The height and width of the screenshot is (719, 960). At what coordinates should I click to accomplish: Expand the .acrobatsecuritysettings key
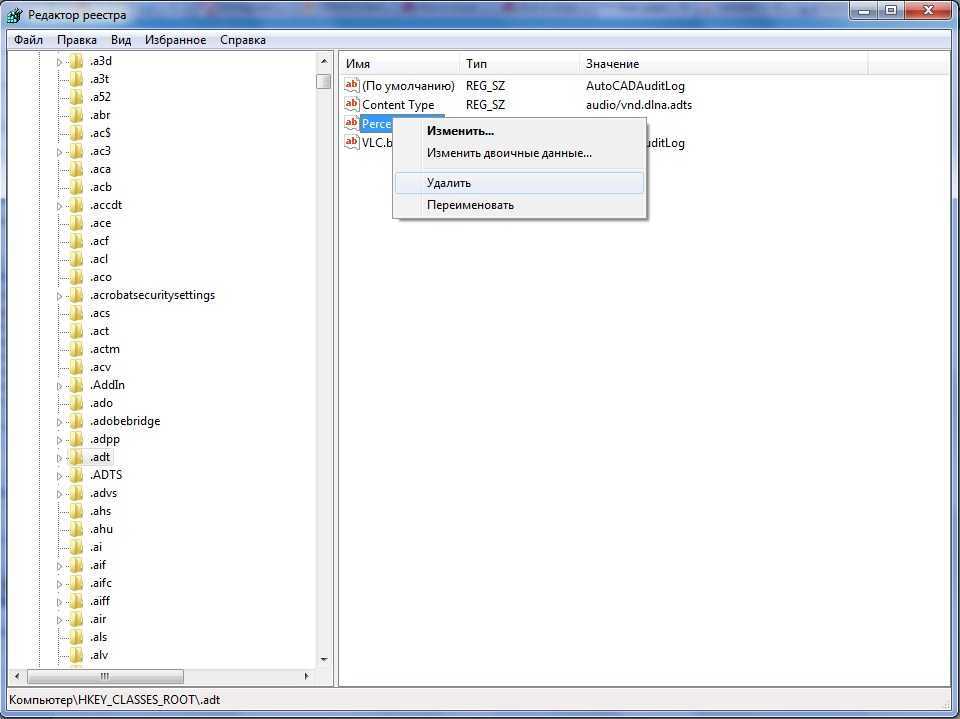pos(59,296)
